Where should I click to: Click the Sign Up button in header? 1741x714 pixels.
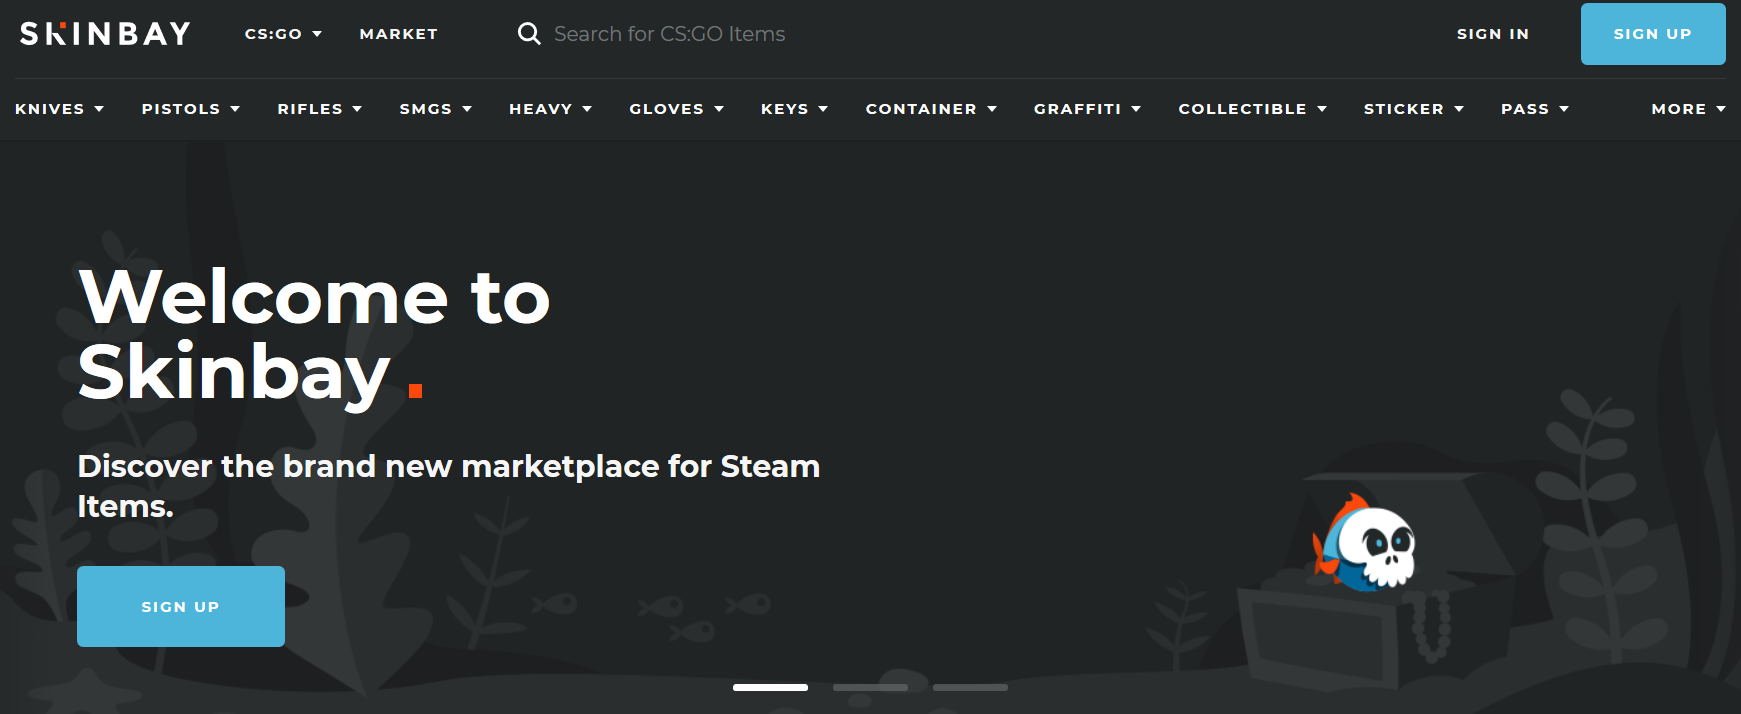[1653, 34]
